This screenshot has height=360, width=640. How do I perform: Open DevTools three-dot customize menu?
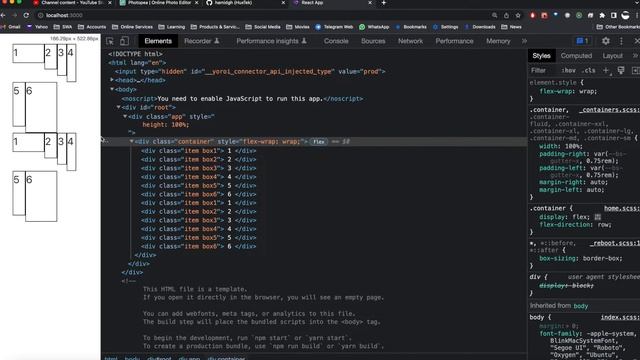tap(621, 41)
